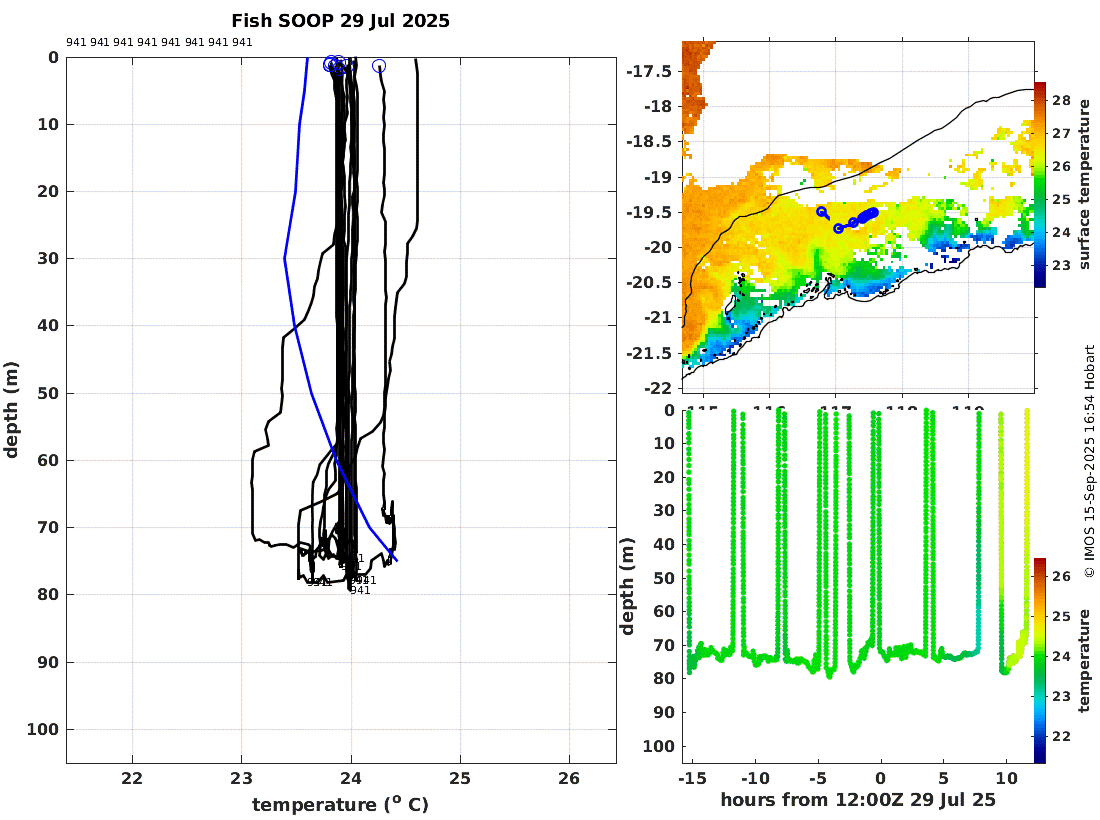Screen dimensions: 1100x820
Task: Click the isolated blue circle marker near 24.3°C
Action: pos(379,66)
